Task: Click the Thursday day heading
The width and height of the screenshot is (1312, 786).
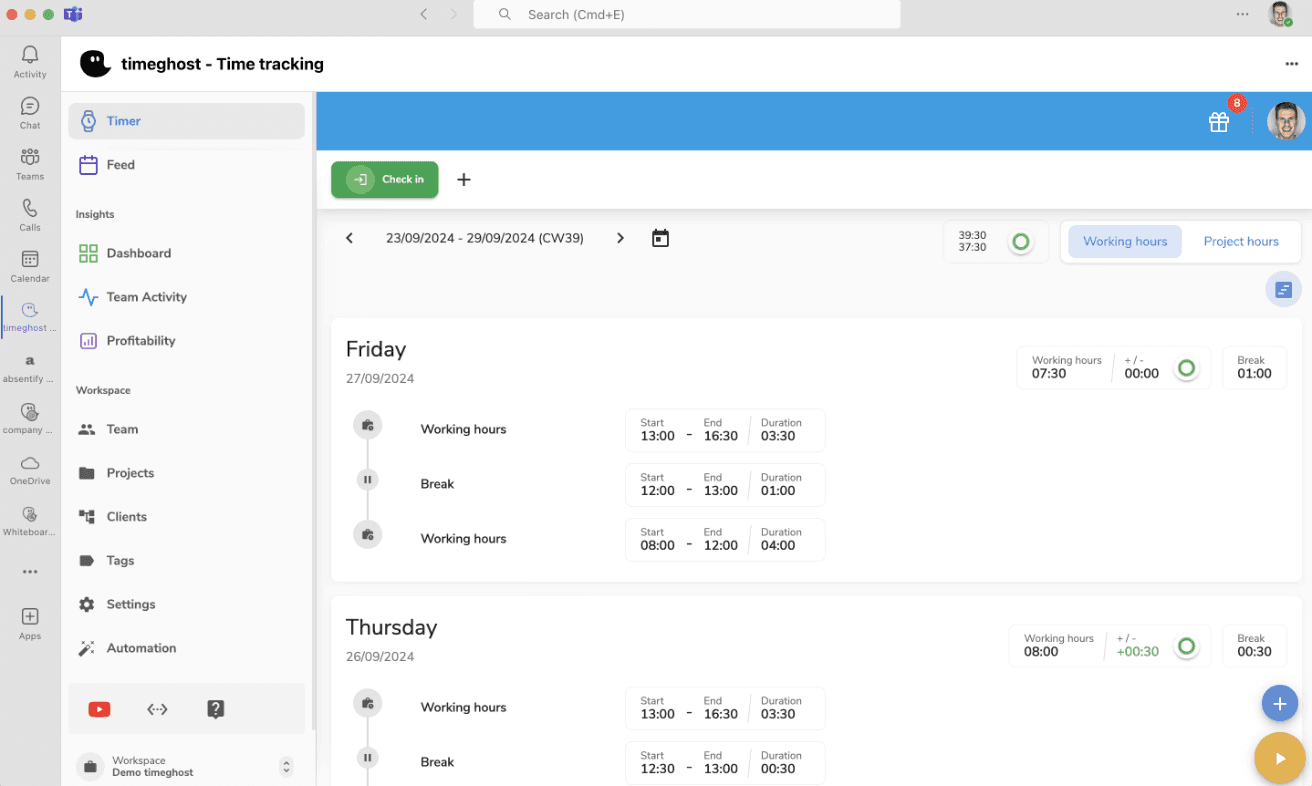Action: click(392, 627)
